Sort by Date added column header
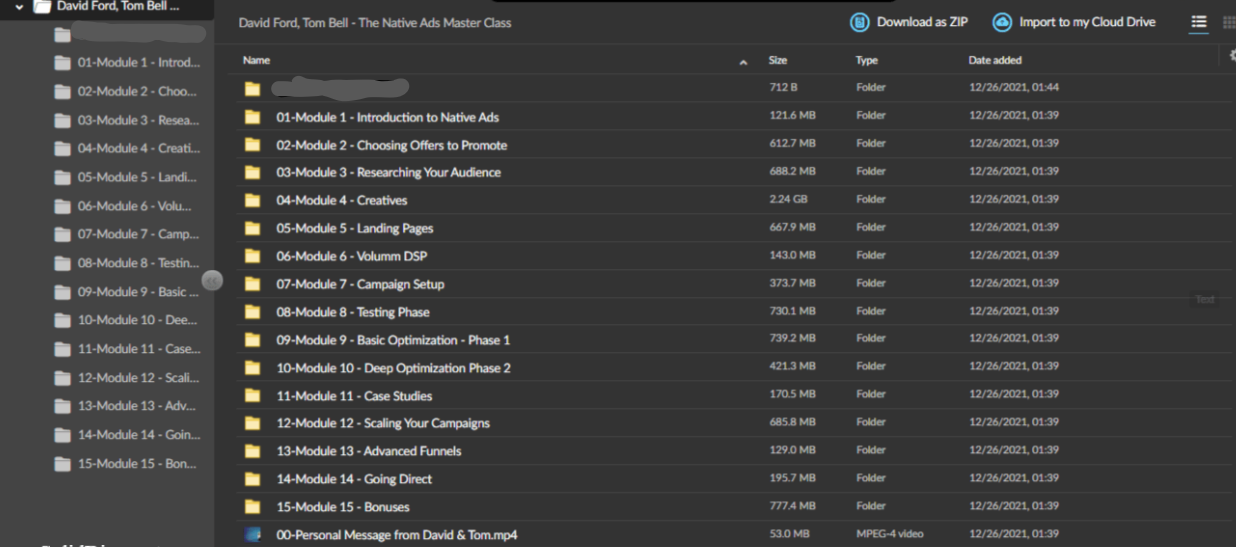The height and width of the screenshot is (547, 1236). click(995, 60)
